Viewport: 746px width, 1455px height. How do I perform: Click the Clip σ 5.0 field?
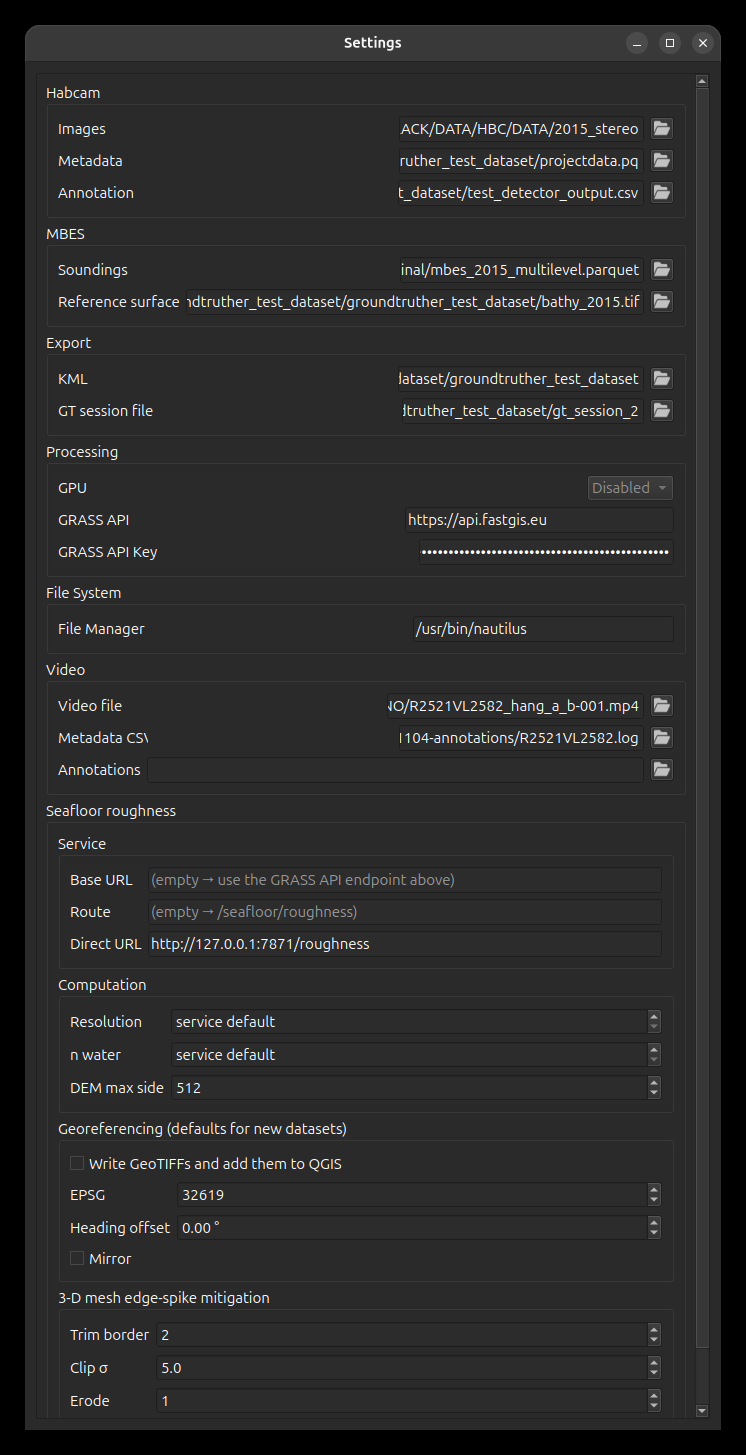[402, 1368]
